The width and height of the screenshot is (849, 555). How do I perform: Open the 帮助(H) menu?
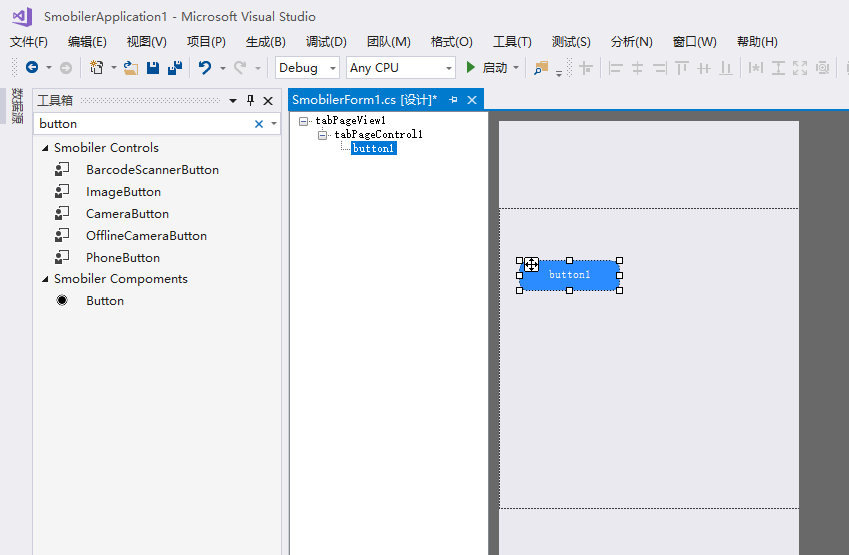pyautogui.click(x=757, y=42)
